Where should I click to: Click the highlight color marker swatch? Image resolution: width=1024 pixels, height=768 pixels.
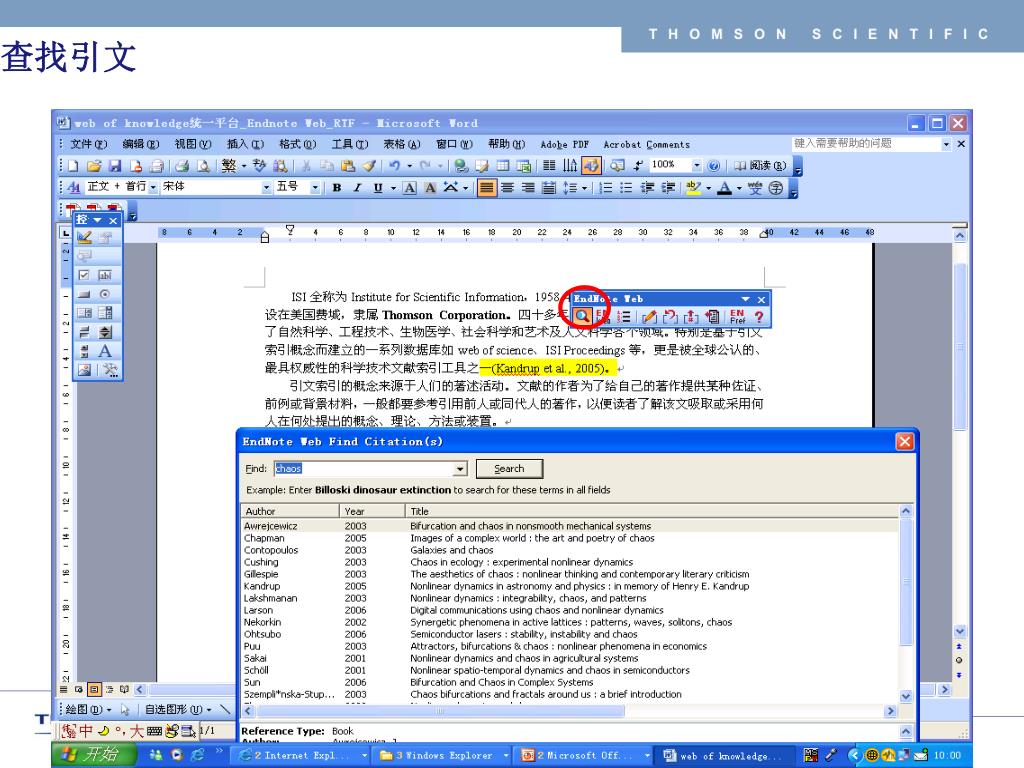pyautogui.click(x=694, y=188)
